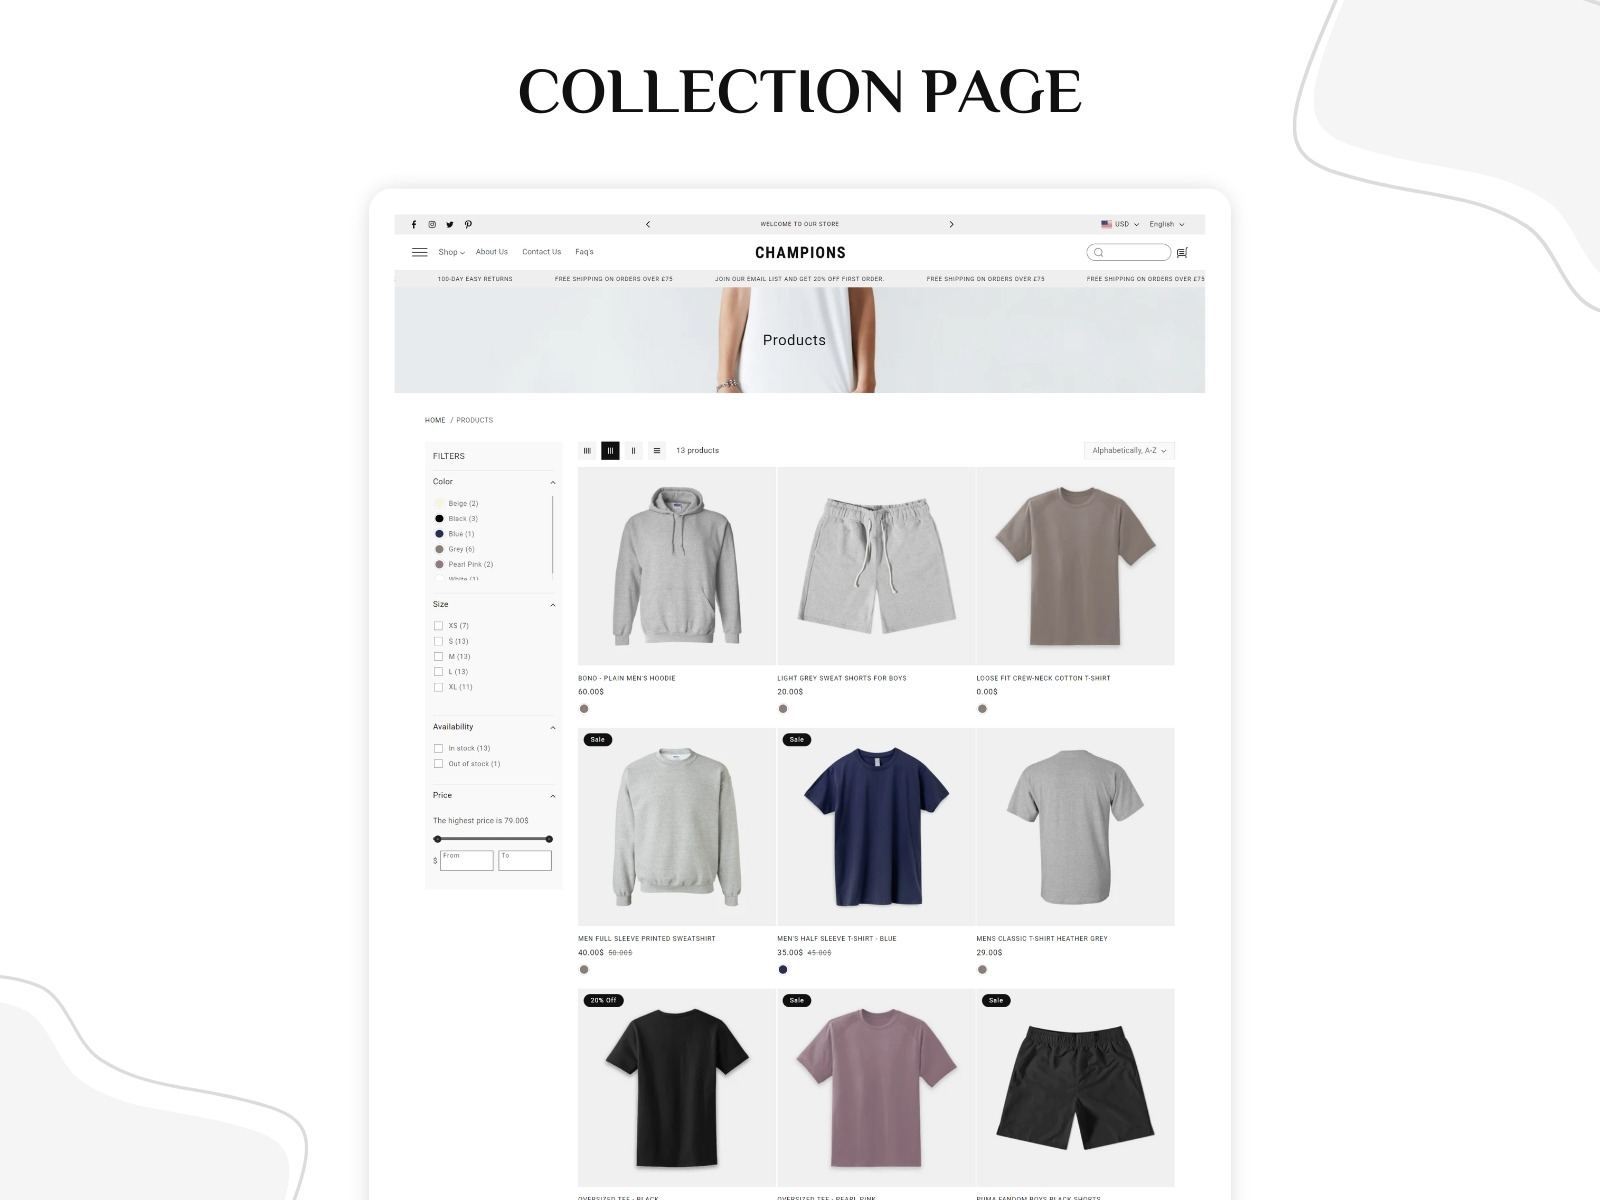The image size is (1600, 1200).
Task: Tick the In stock availability checkbox
Action: [438, 748]
